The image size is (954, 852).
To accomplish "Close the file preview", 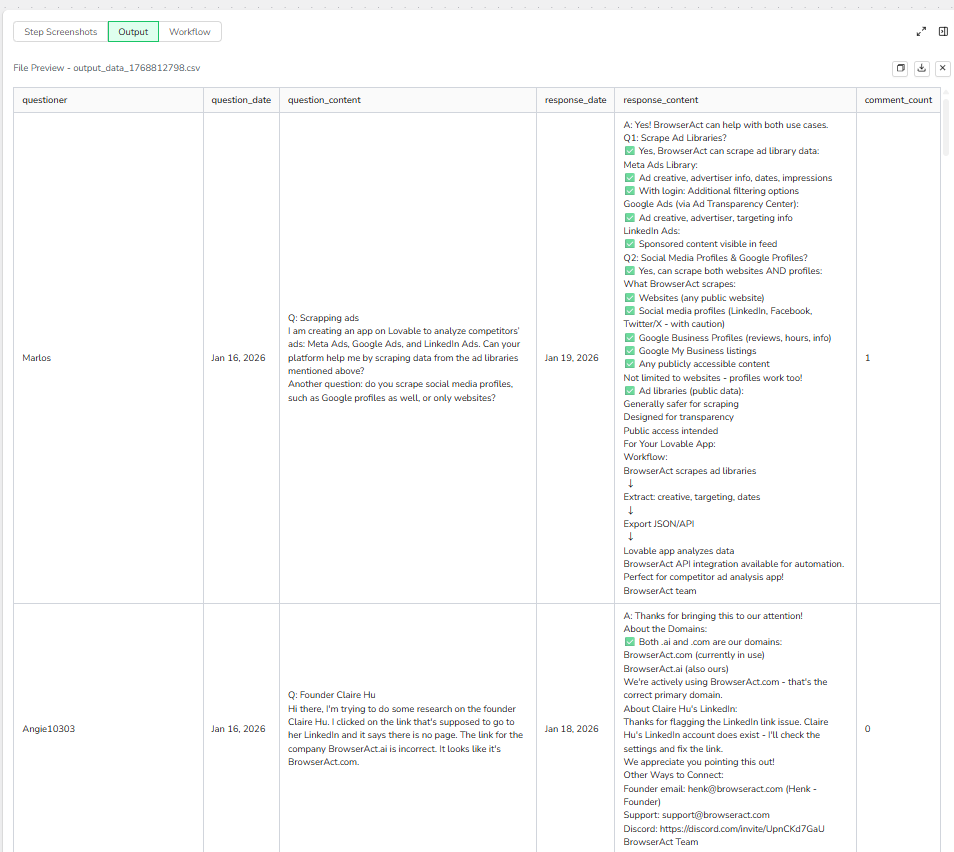I will point(942,68).
